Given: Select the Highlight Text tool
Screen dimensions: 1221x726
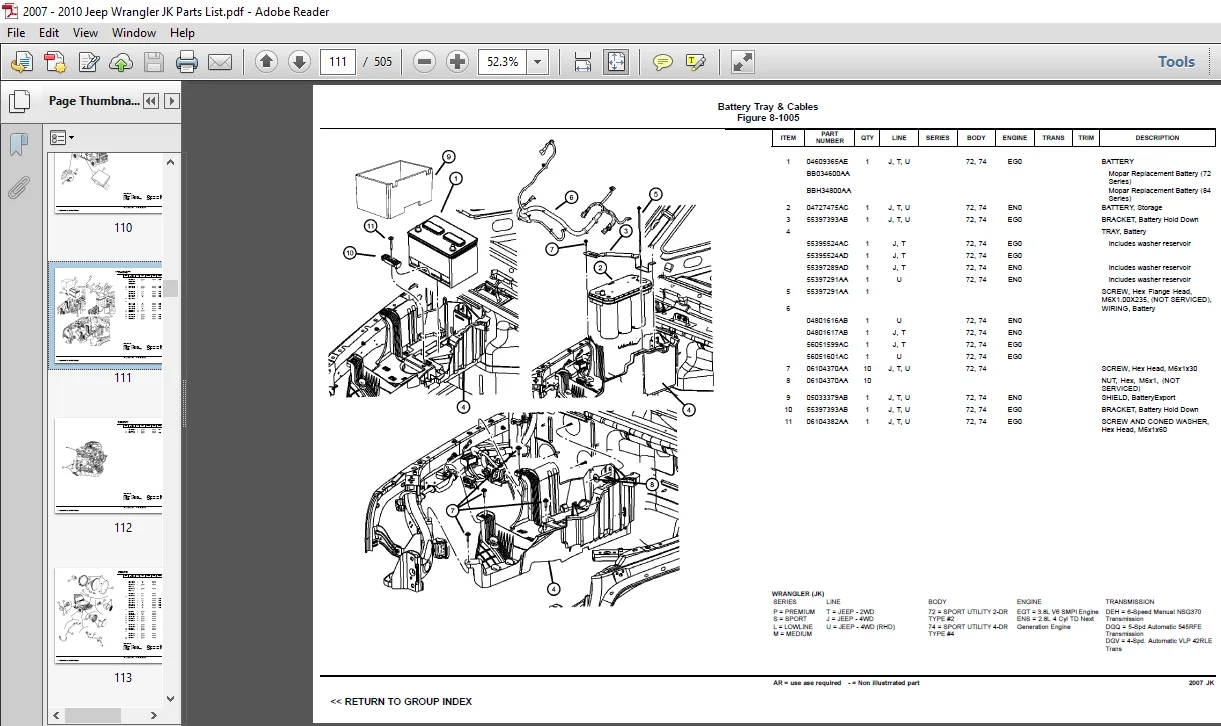Looking at the screenshot, I should [x=695, y=62].
